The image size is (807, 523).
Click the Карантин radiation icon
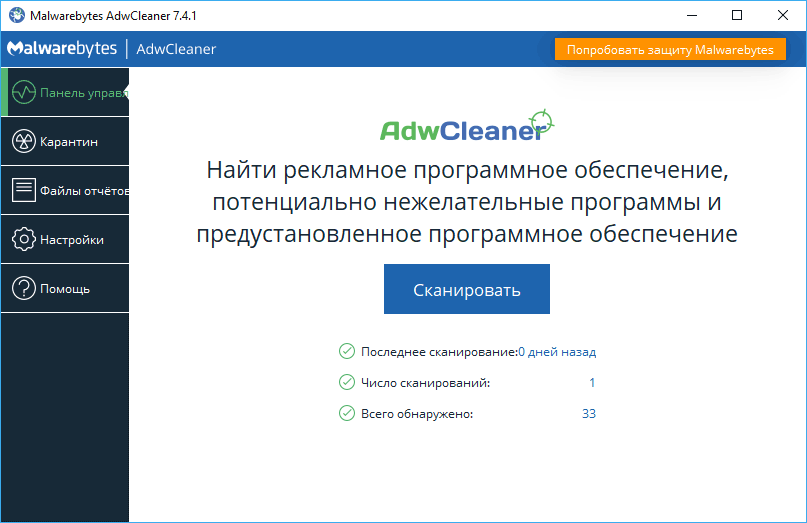point(24,142)
